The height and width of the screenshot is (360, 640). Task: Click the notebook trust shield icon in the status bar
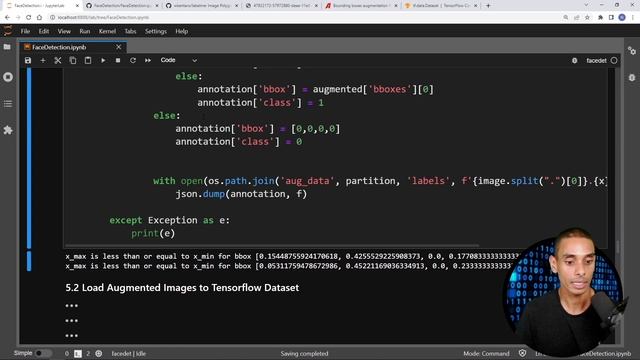(522, 353)
